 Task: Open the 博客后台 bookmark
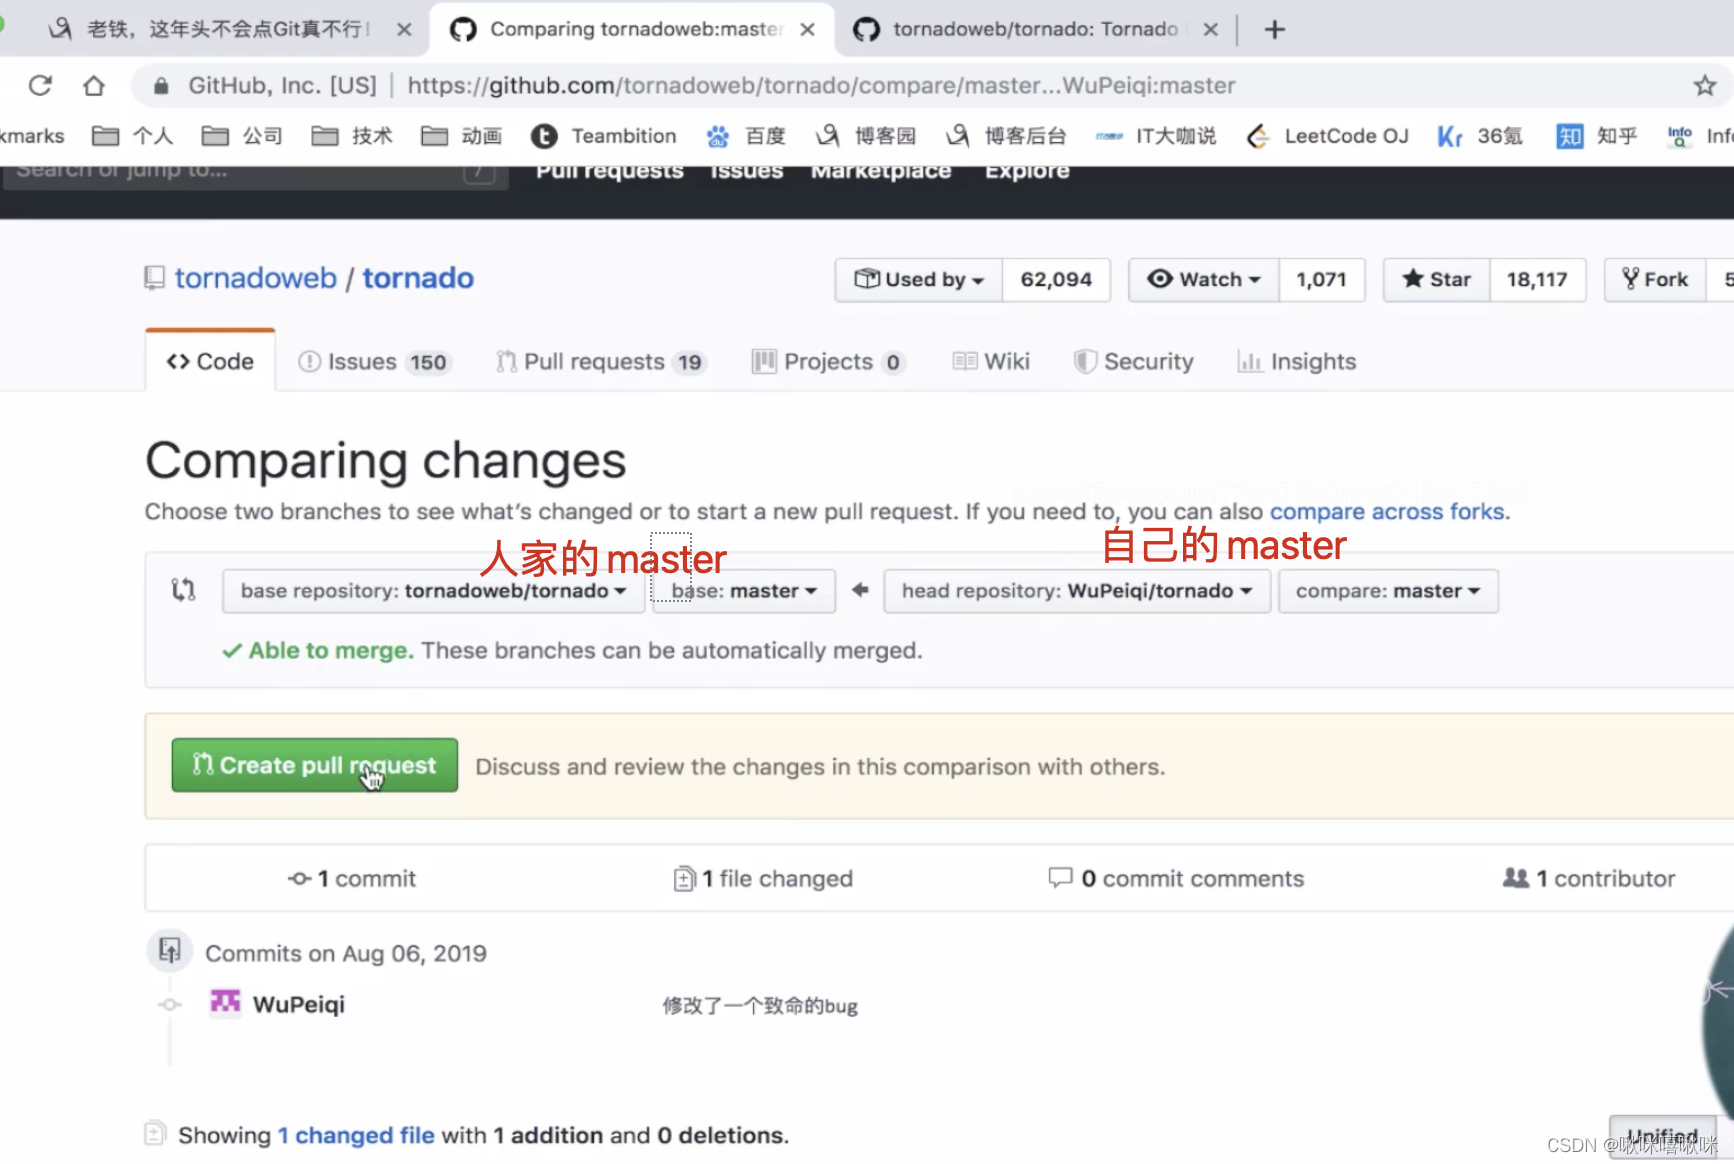click(x=1006, y=136)
